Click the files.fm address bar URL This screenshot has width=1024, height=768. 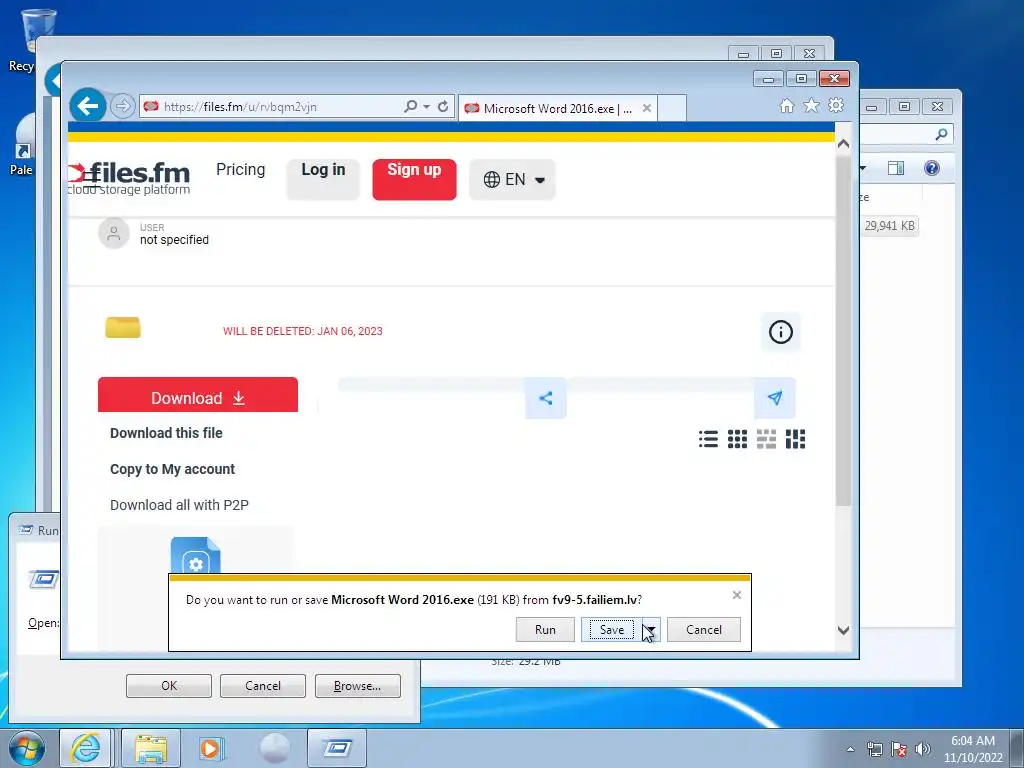tap(240, 106)
